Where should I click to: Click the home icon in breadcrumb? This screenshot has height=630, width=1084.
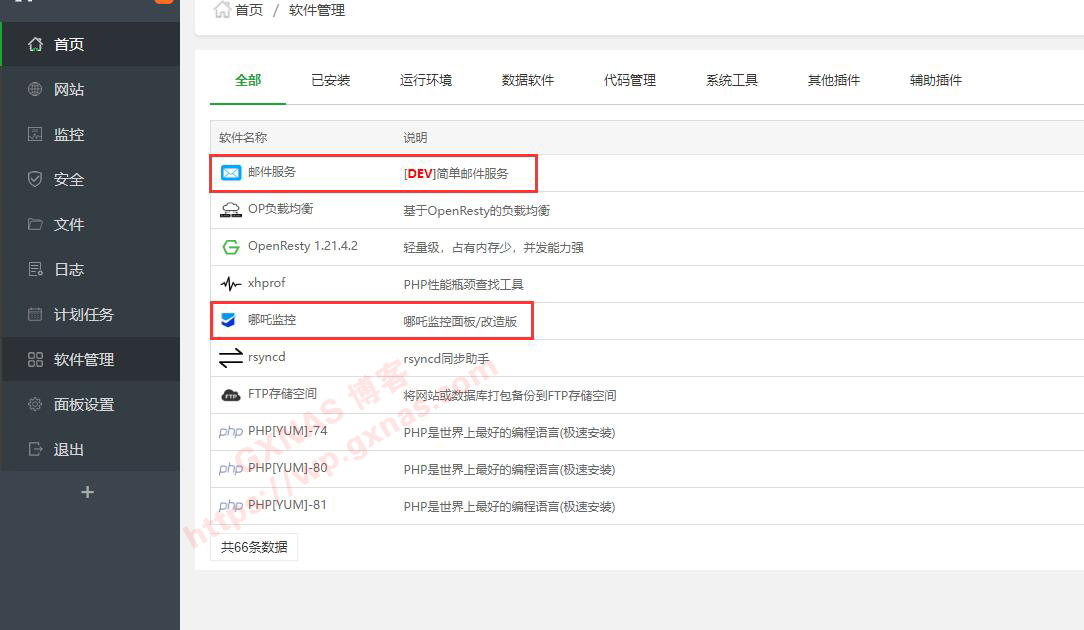coord(222,10)
